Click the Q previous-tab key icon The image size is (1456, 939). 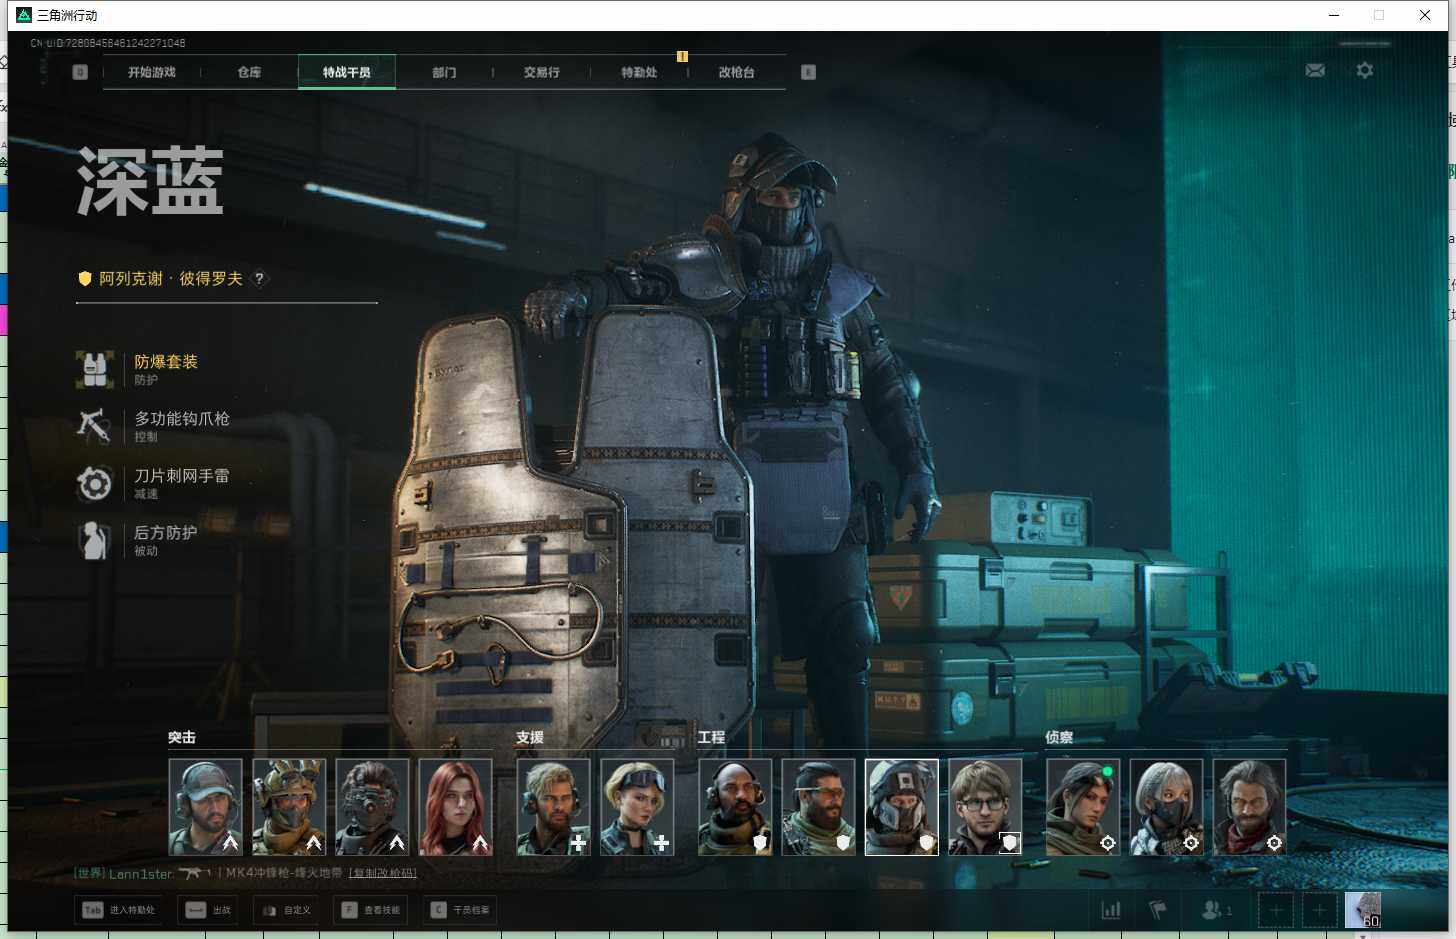pyautogui.click(x=80, y=72)
